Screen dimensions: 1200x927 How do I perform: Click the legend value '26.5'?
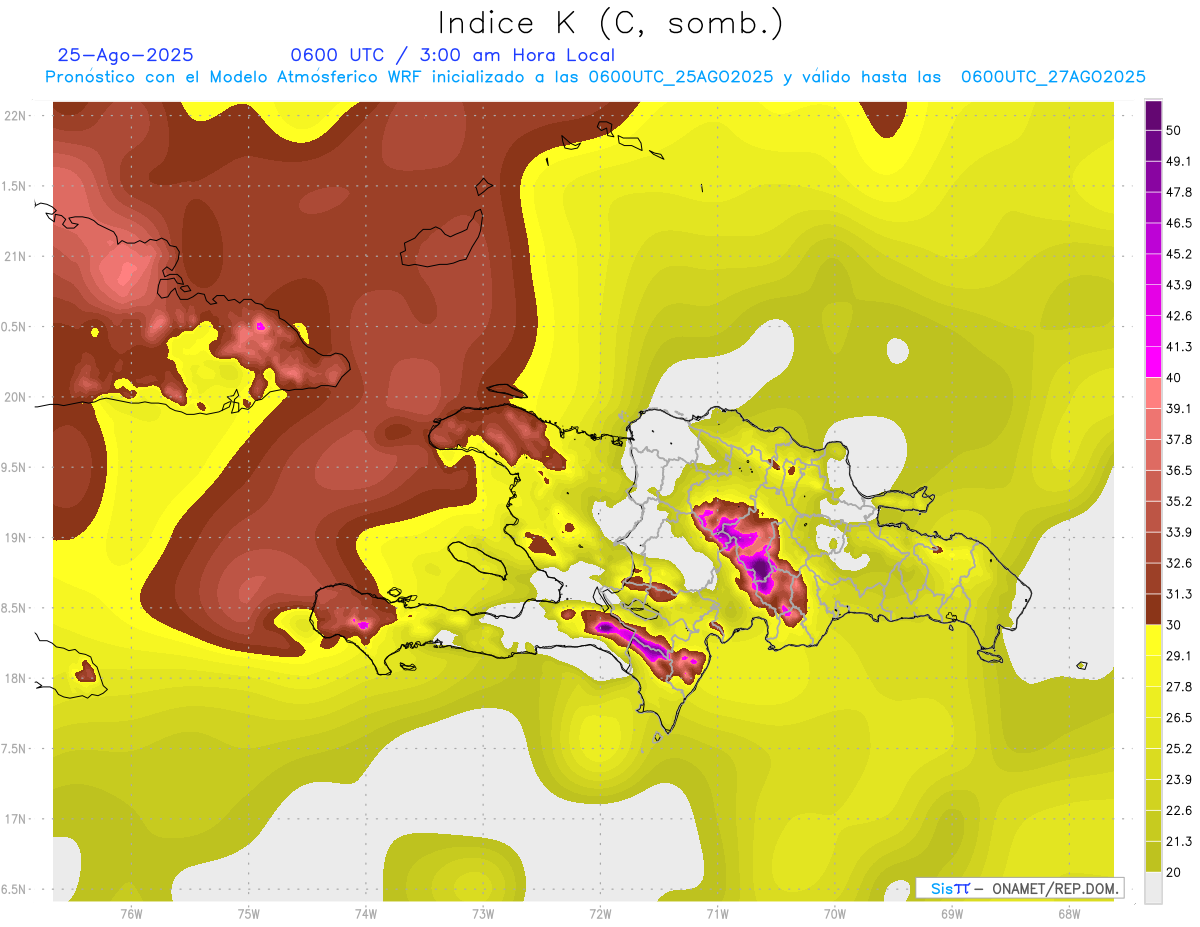click(x=1179, y=718)
